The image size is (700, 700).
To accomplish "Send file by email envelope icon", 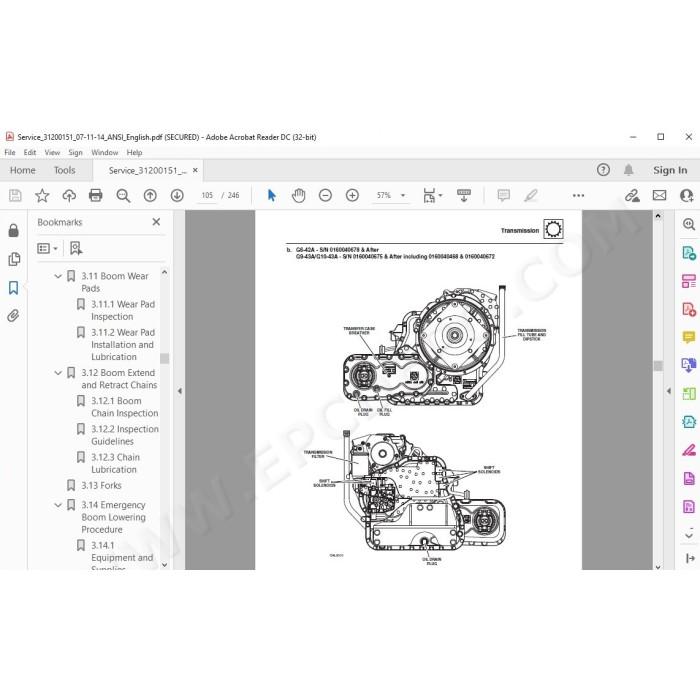I will (659, 195).
